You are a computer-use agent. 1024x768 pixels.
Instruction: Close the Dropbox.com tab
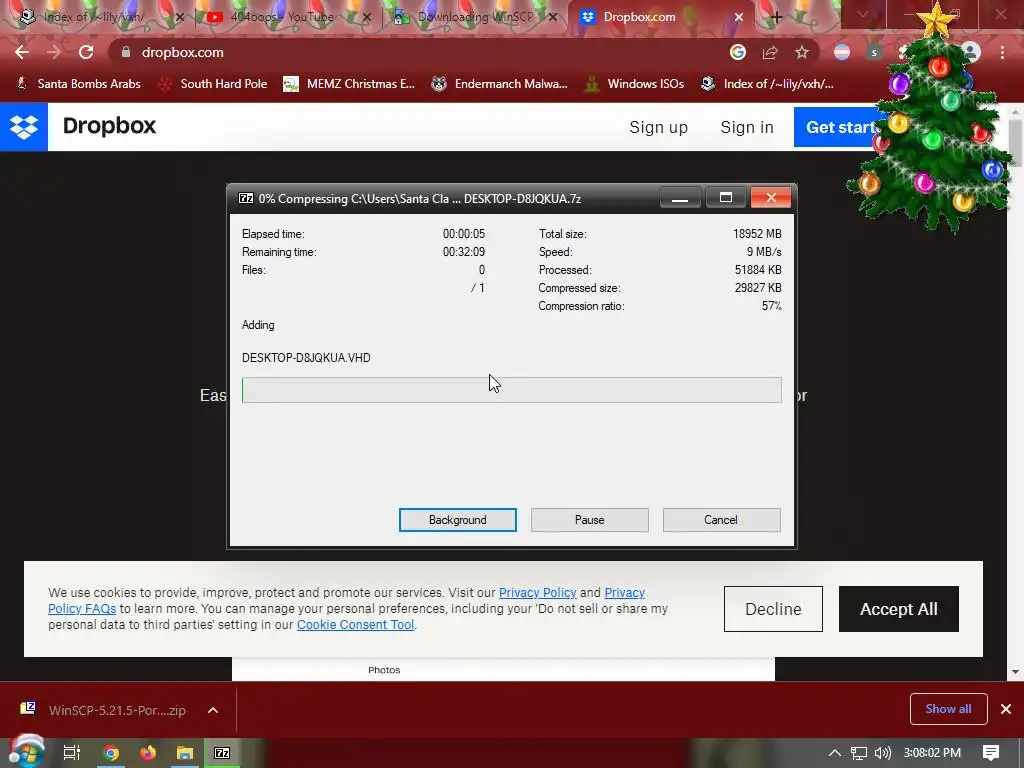(739, 18)
